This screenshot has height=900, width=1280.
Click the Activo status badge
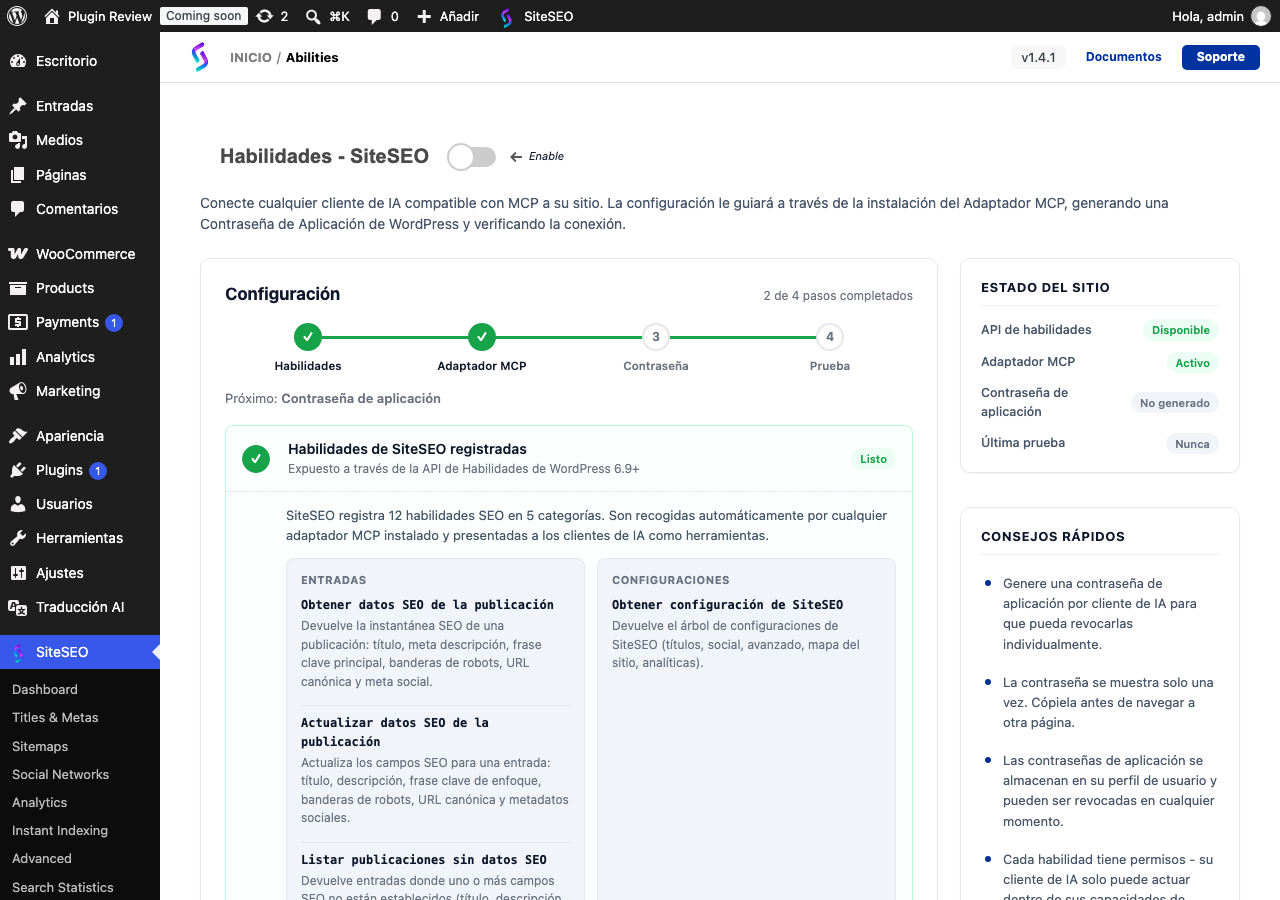coord(1193,363)
